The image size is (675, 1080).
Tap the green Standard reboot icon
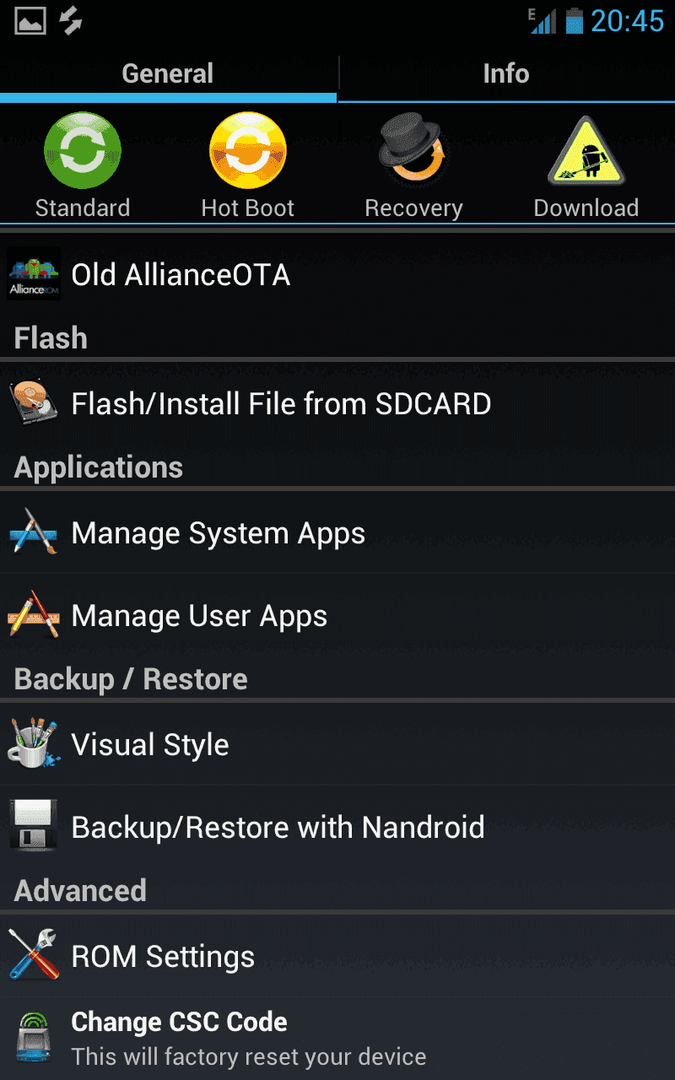pyautogui.click(x=83, y=150)
